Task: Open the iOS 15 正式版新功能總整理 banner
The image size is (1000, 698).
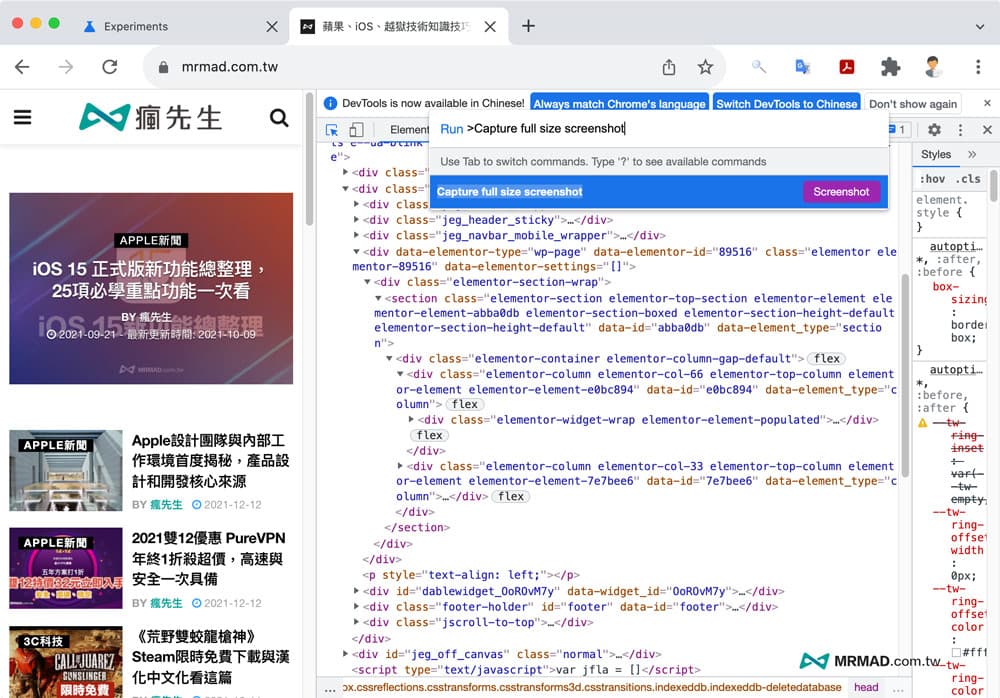Action: [151, 288]
